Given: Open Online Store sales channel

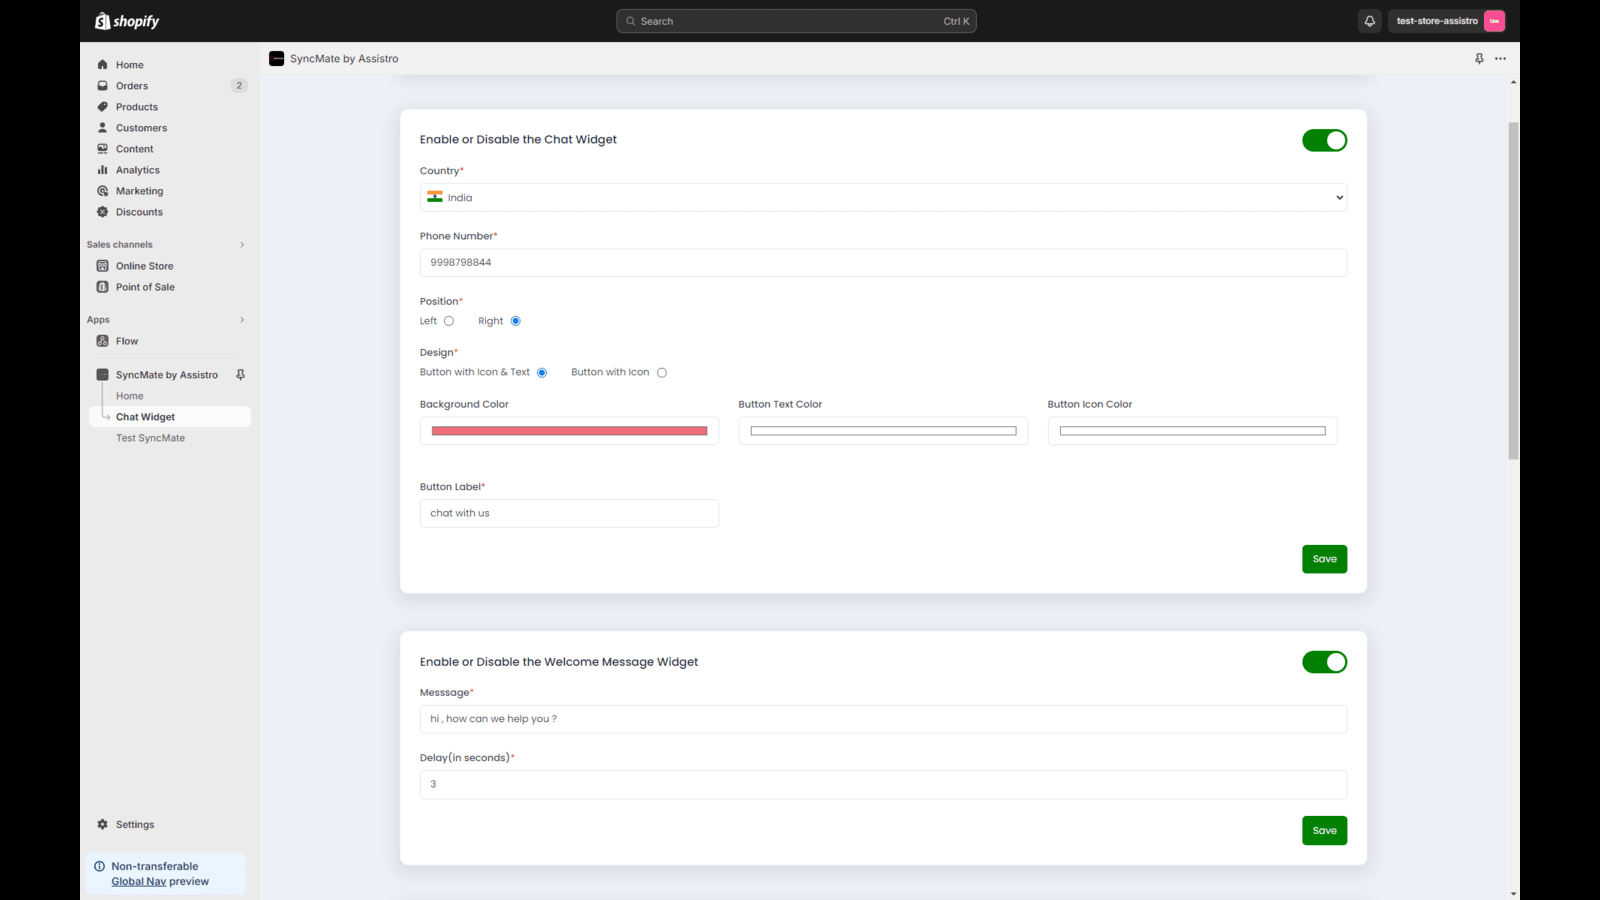Looking at the screenshot, I should (x=144, y=266).
